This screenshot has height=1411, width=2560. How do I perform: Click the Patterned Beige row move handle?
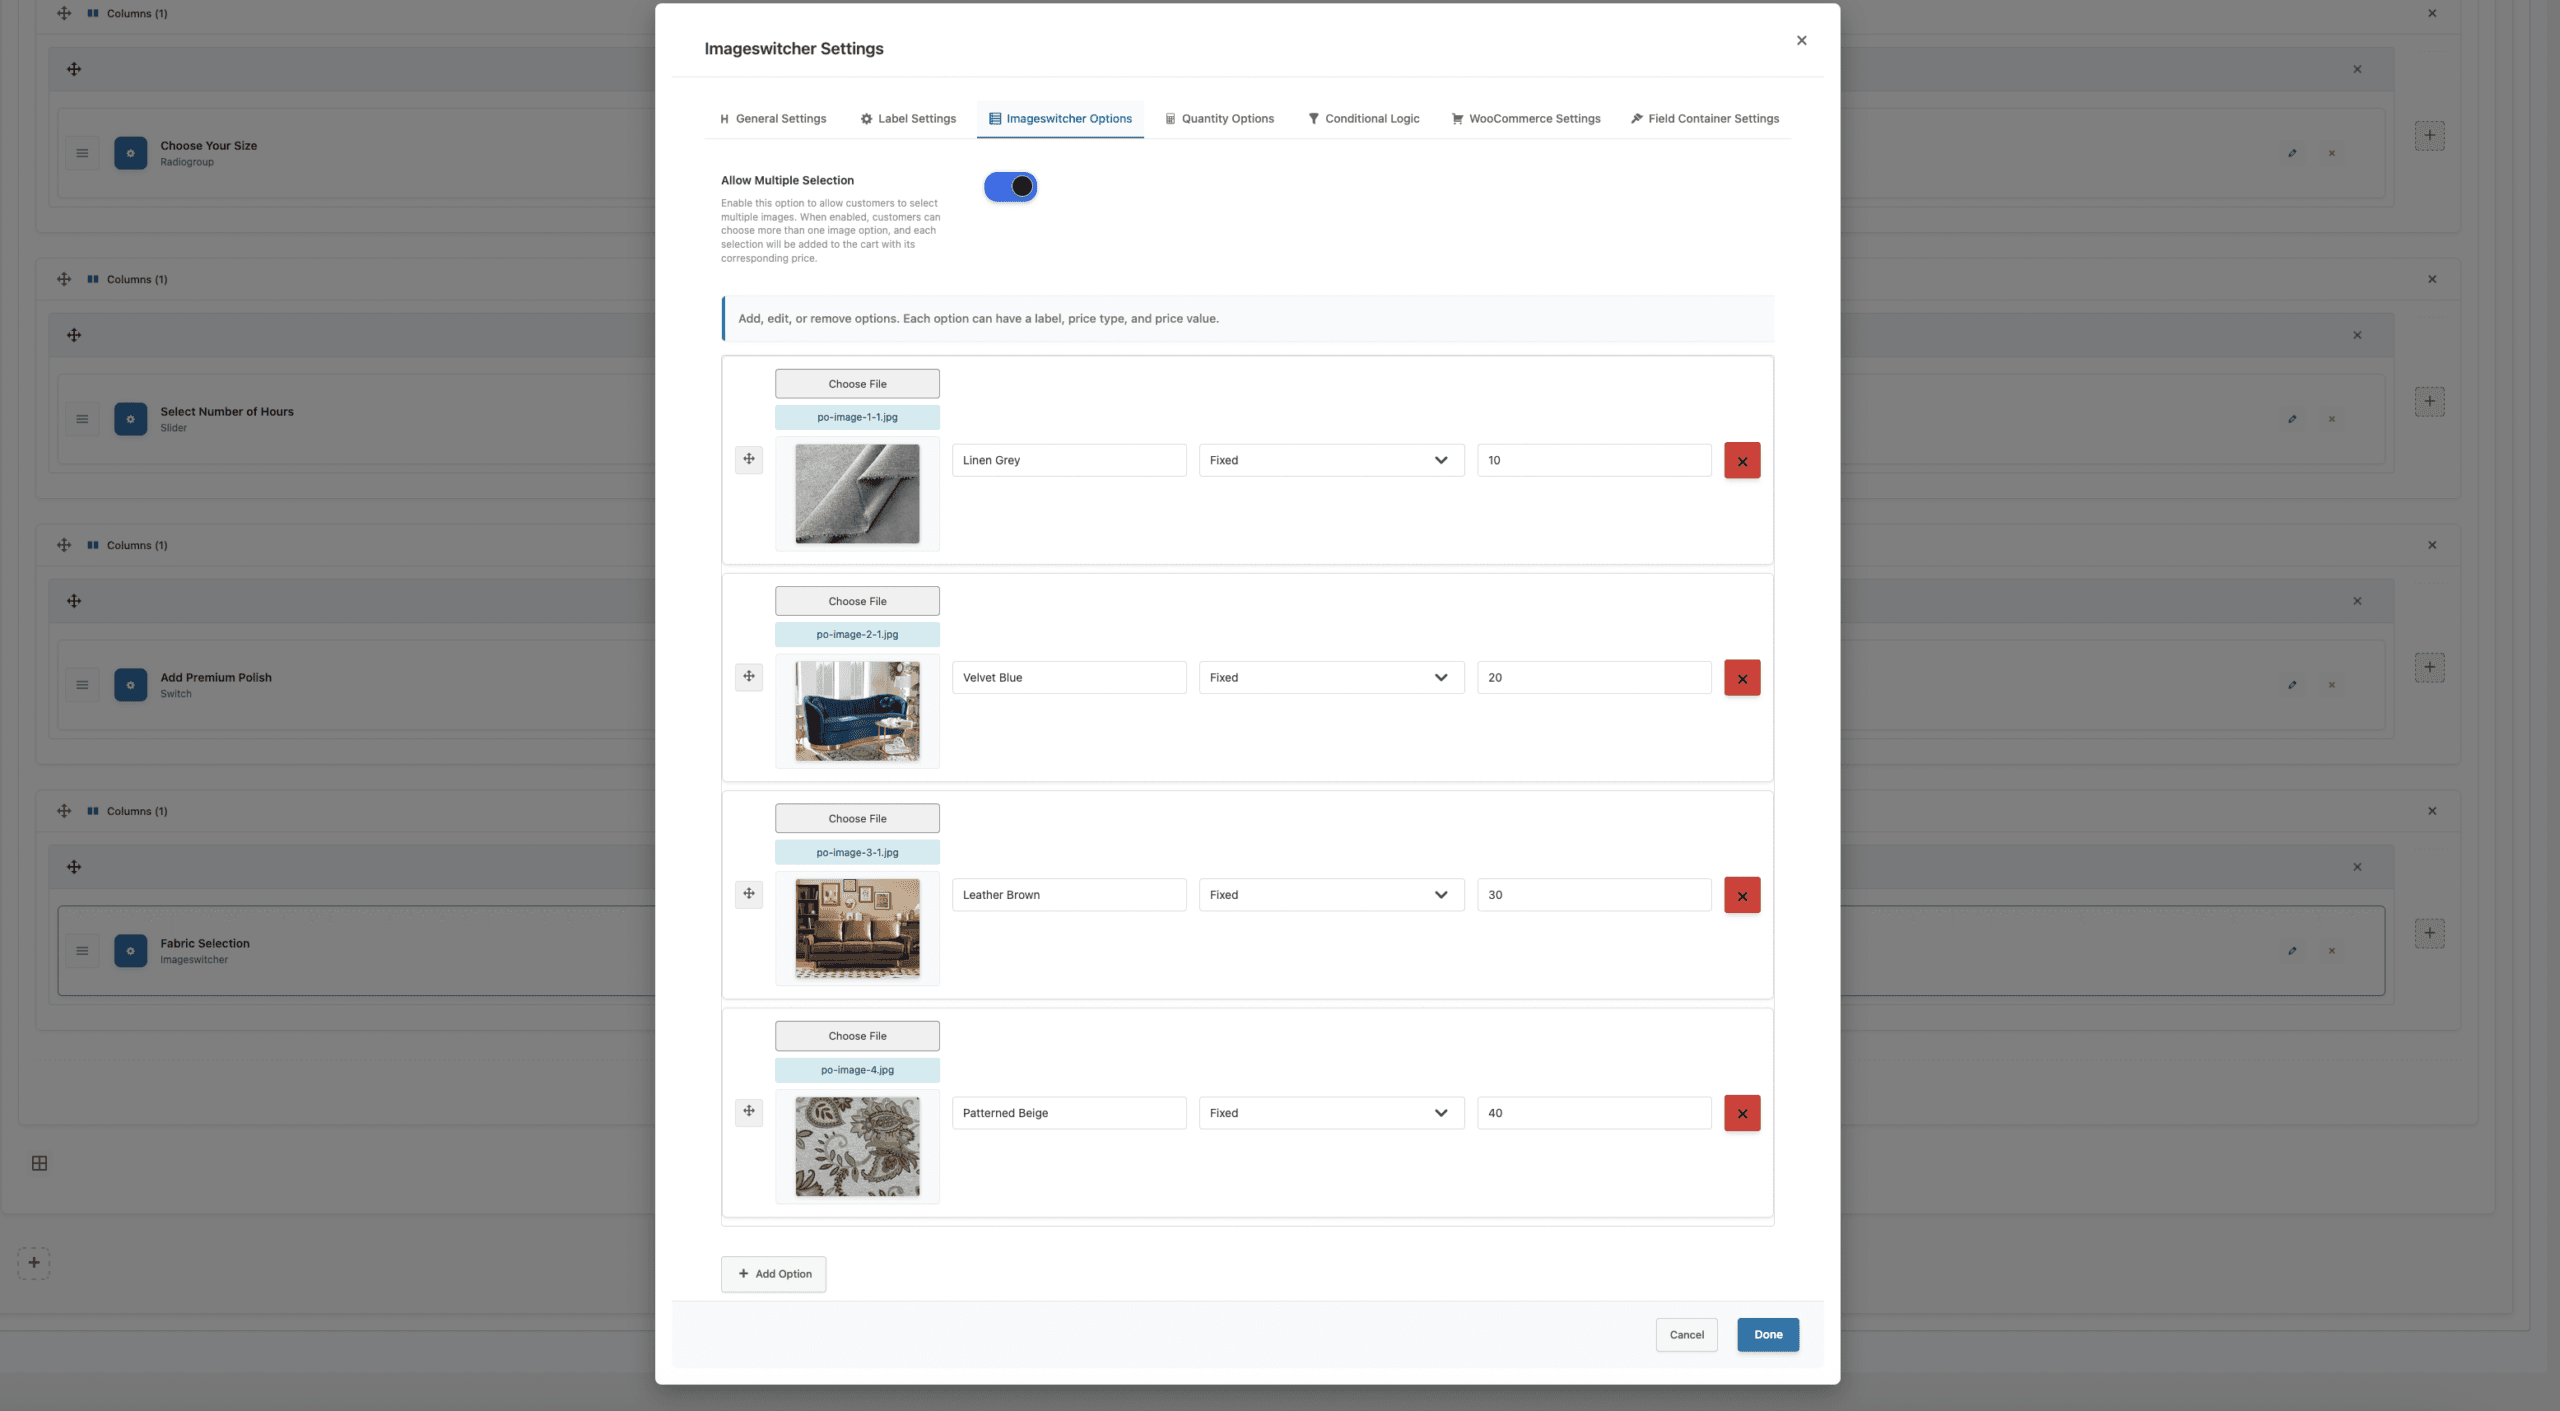(748, 1111)
